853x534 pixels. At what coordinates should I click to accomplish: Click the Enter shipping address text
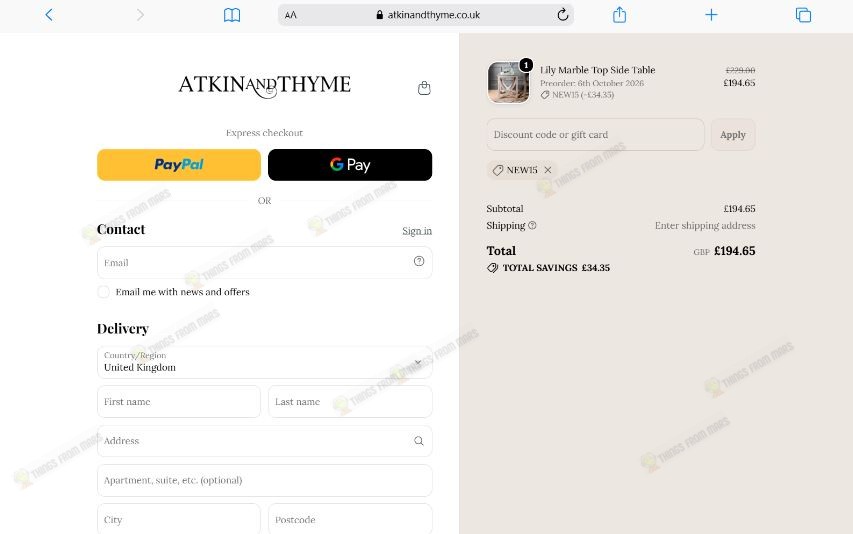click(x=705, y=225)
